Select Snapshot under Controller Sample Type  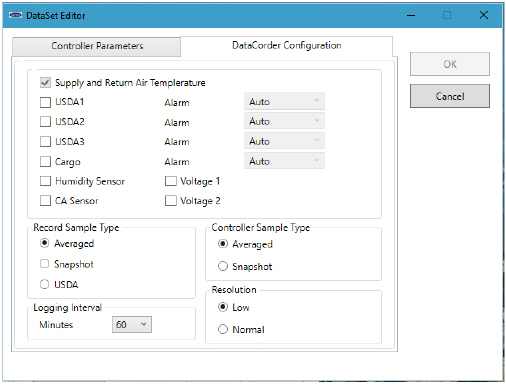[223, 266]
